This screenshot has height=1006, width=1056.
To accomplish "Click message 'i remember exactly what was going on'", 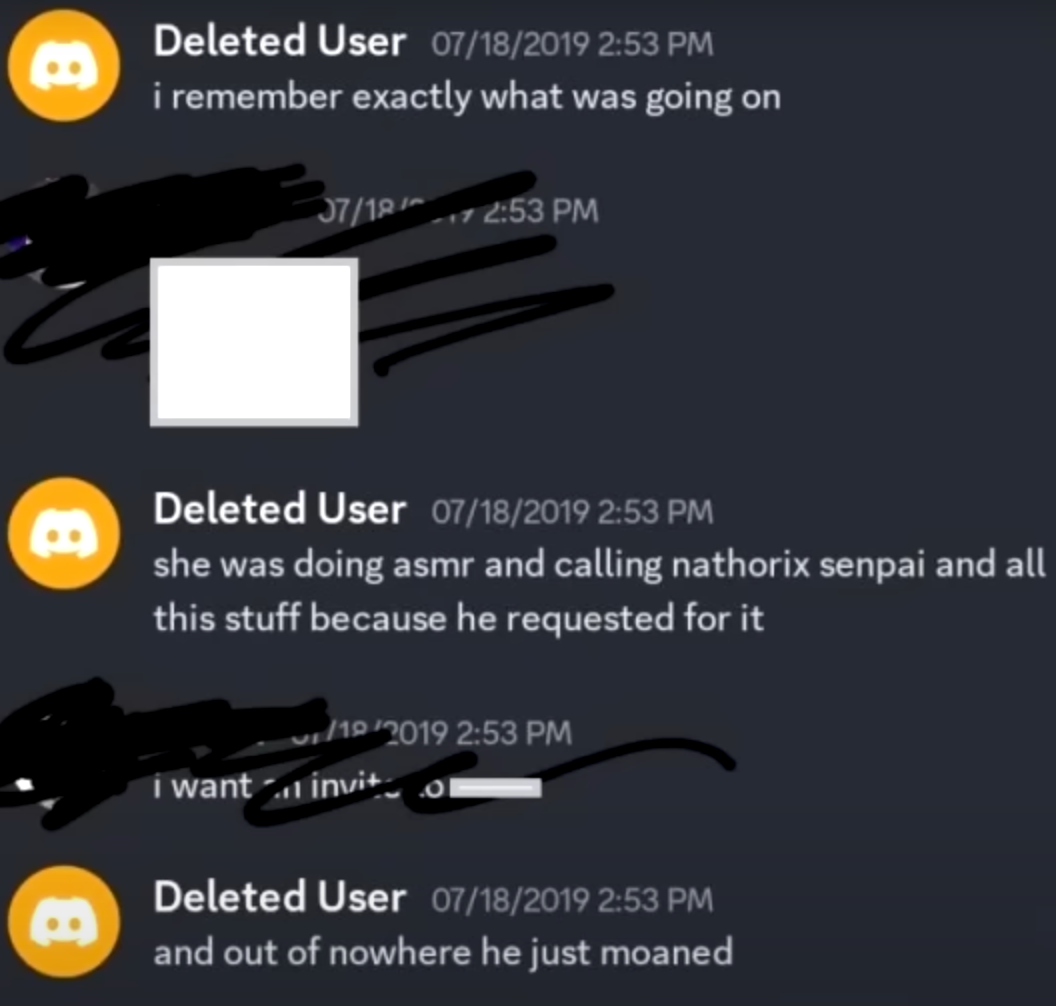I will [467, 98].
